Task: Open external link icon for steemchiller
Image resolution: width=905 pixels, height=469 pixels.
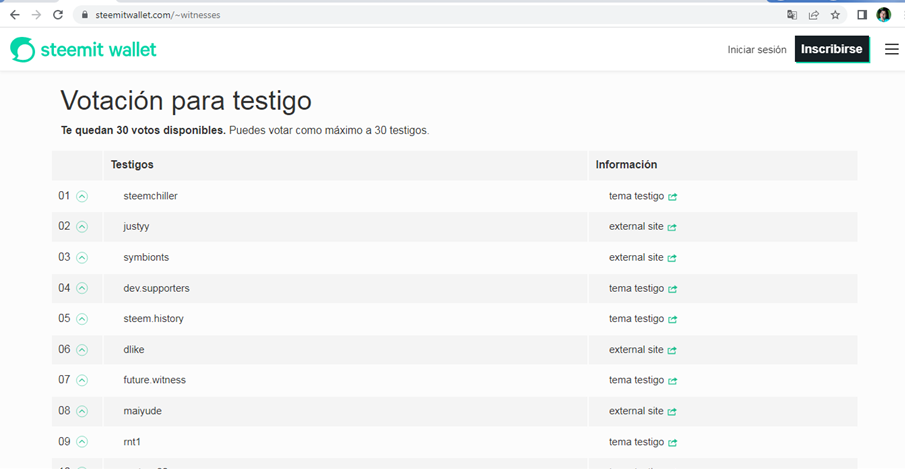Action: tap(672, 197)
